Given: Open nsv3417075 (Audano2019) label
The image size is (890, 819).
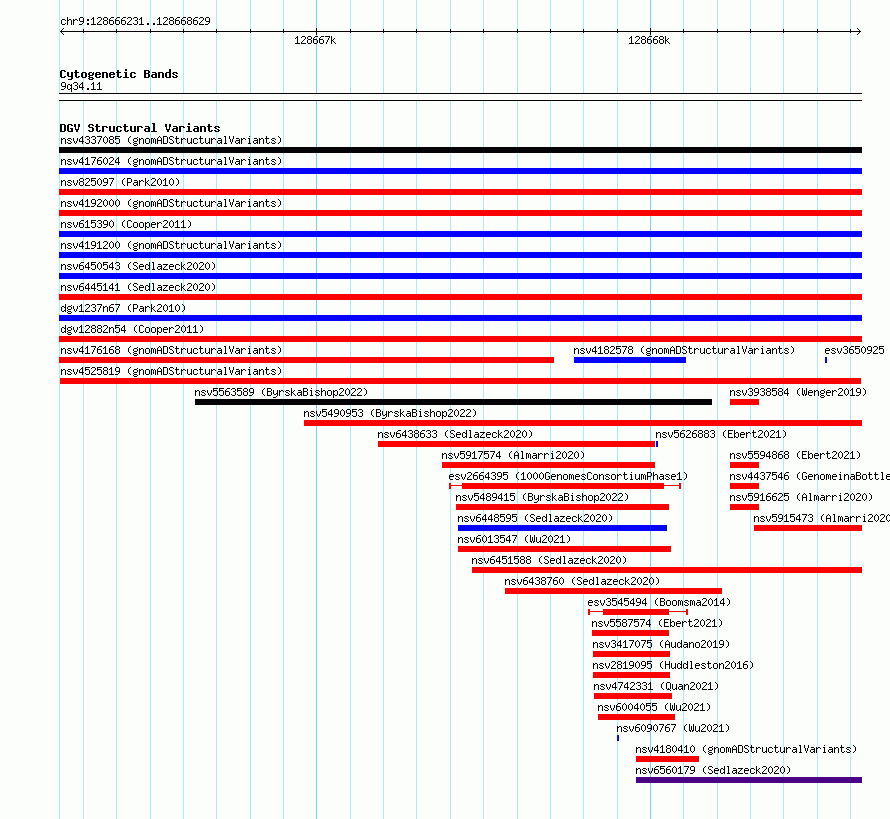Looking at the screenshot, I should coord(661,644).
